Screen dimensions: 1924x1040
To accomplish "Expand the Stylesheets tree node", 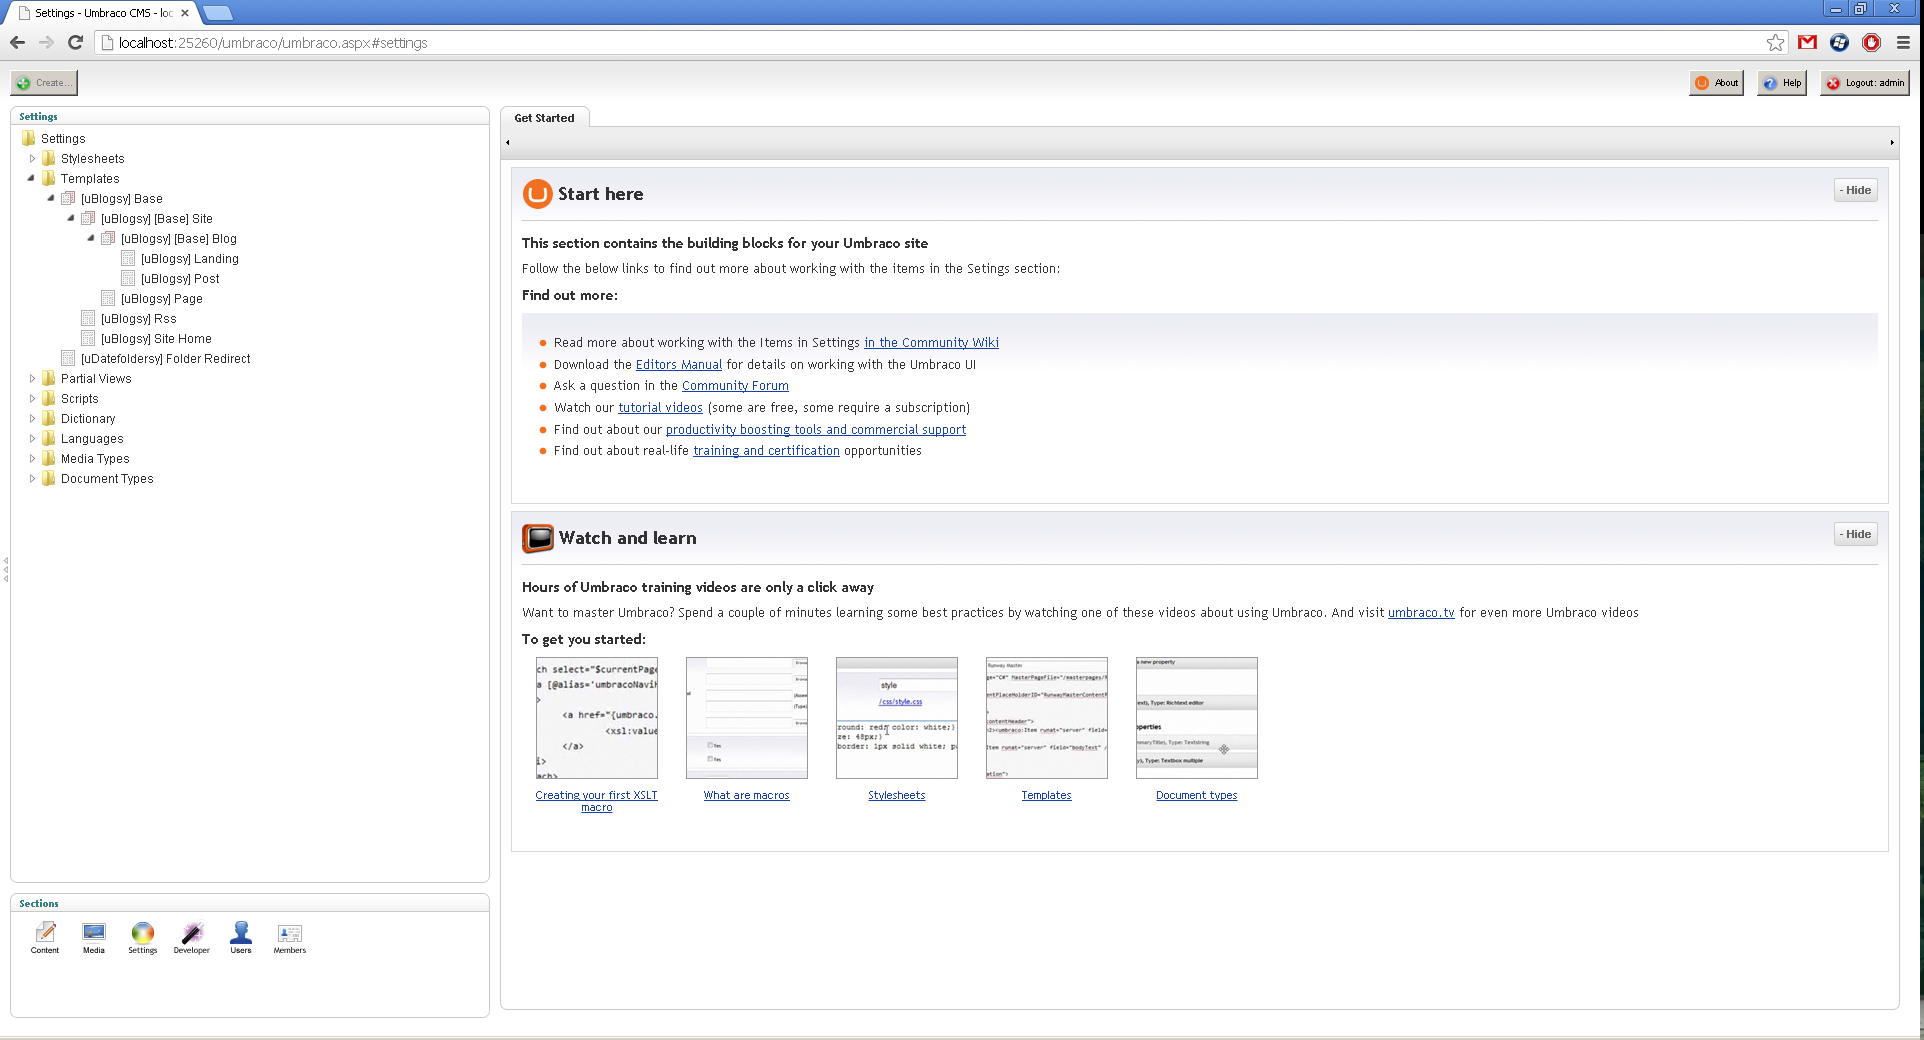I will [x=32, y=158].
